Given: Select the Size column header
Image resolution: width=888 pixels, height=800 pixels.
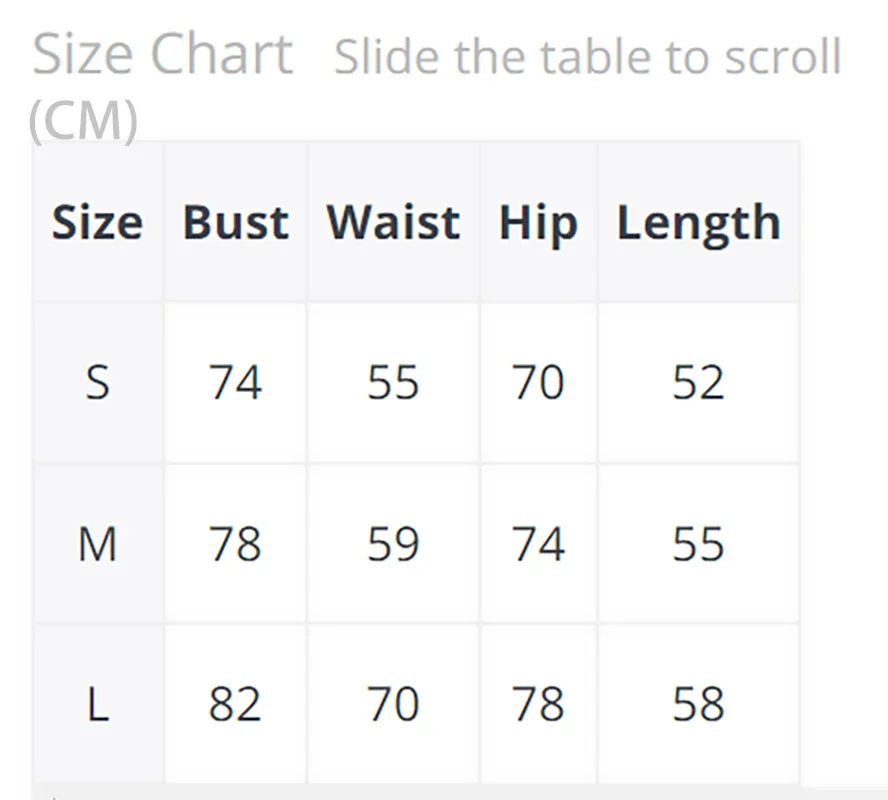Looking at the screenshot, I should pyautogui.click(x=97, y=222).
